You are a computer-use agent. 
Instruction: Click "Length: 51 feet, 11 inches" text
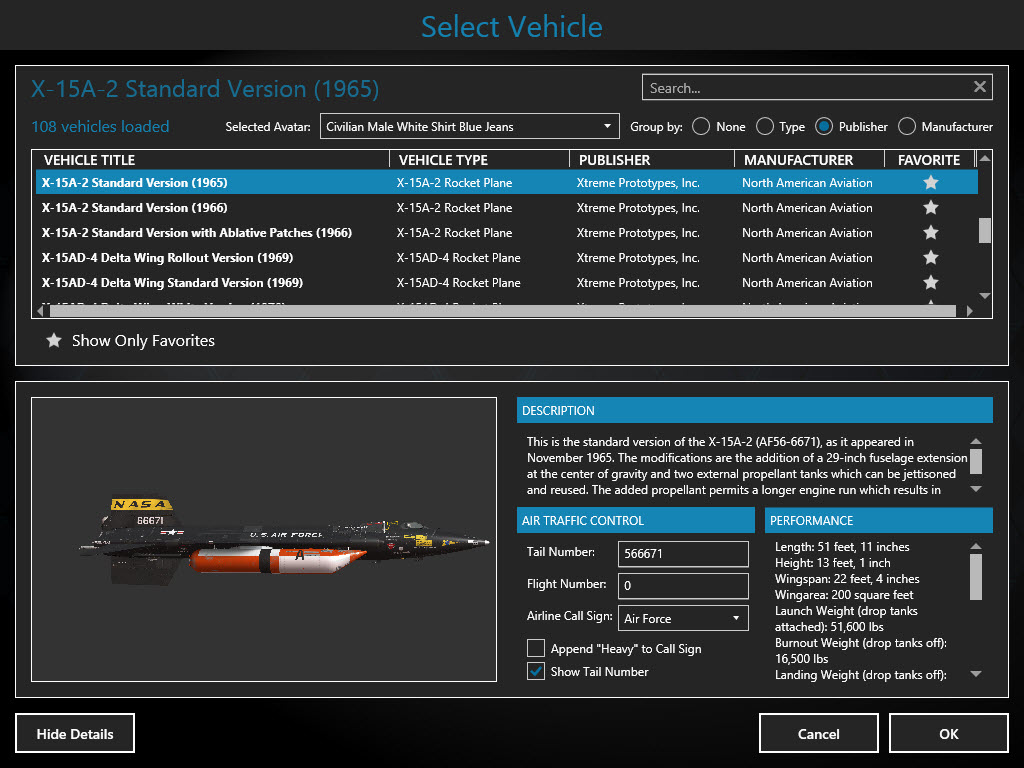842,547
